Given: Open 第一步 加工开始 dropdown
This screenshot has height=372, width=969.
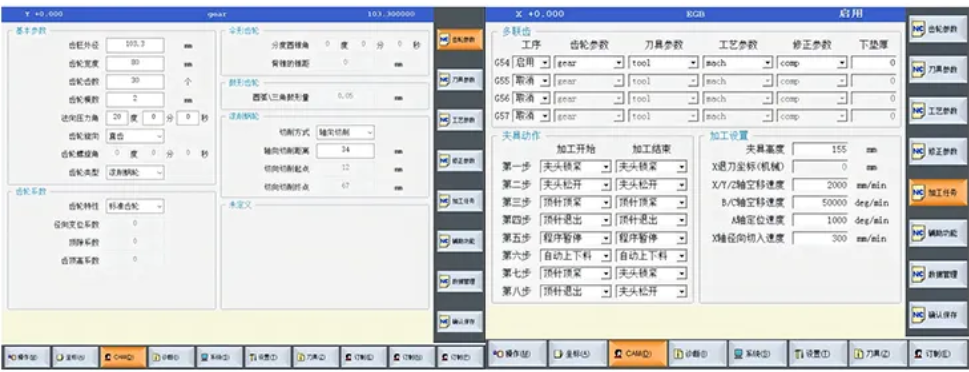Looking at the screenshot, I should click(575, 167).
